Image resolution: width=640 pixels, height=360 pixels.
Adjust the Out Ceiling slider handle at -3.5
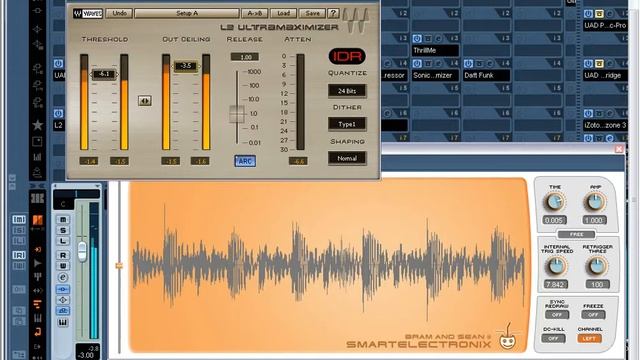[x=186, y=66]
